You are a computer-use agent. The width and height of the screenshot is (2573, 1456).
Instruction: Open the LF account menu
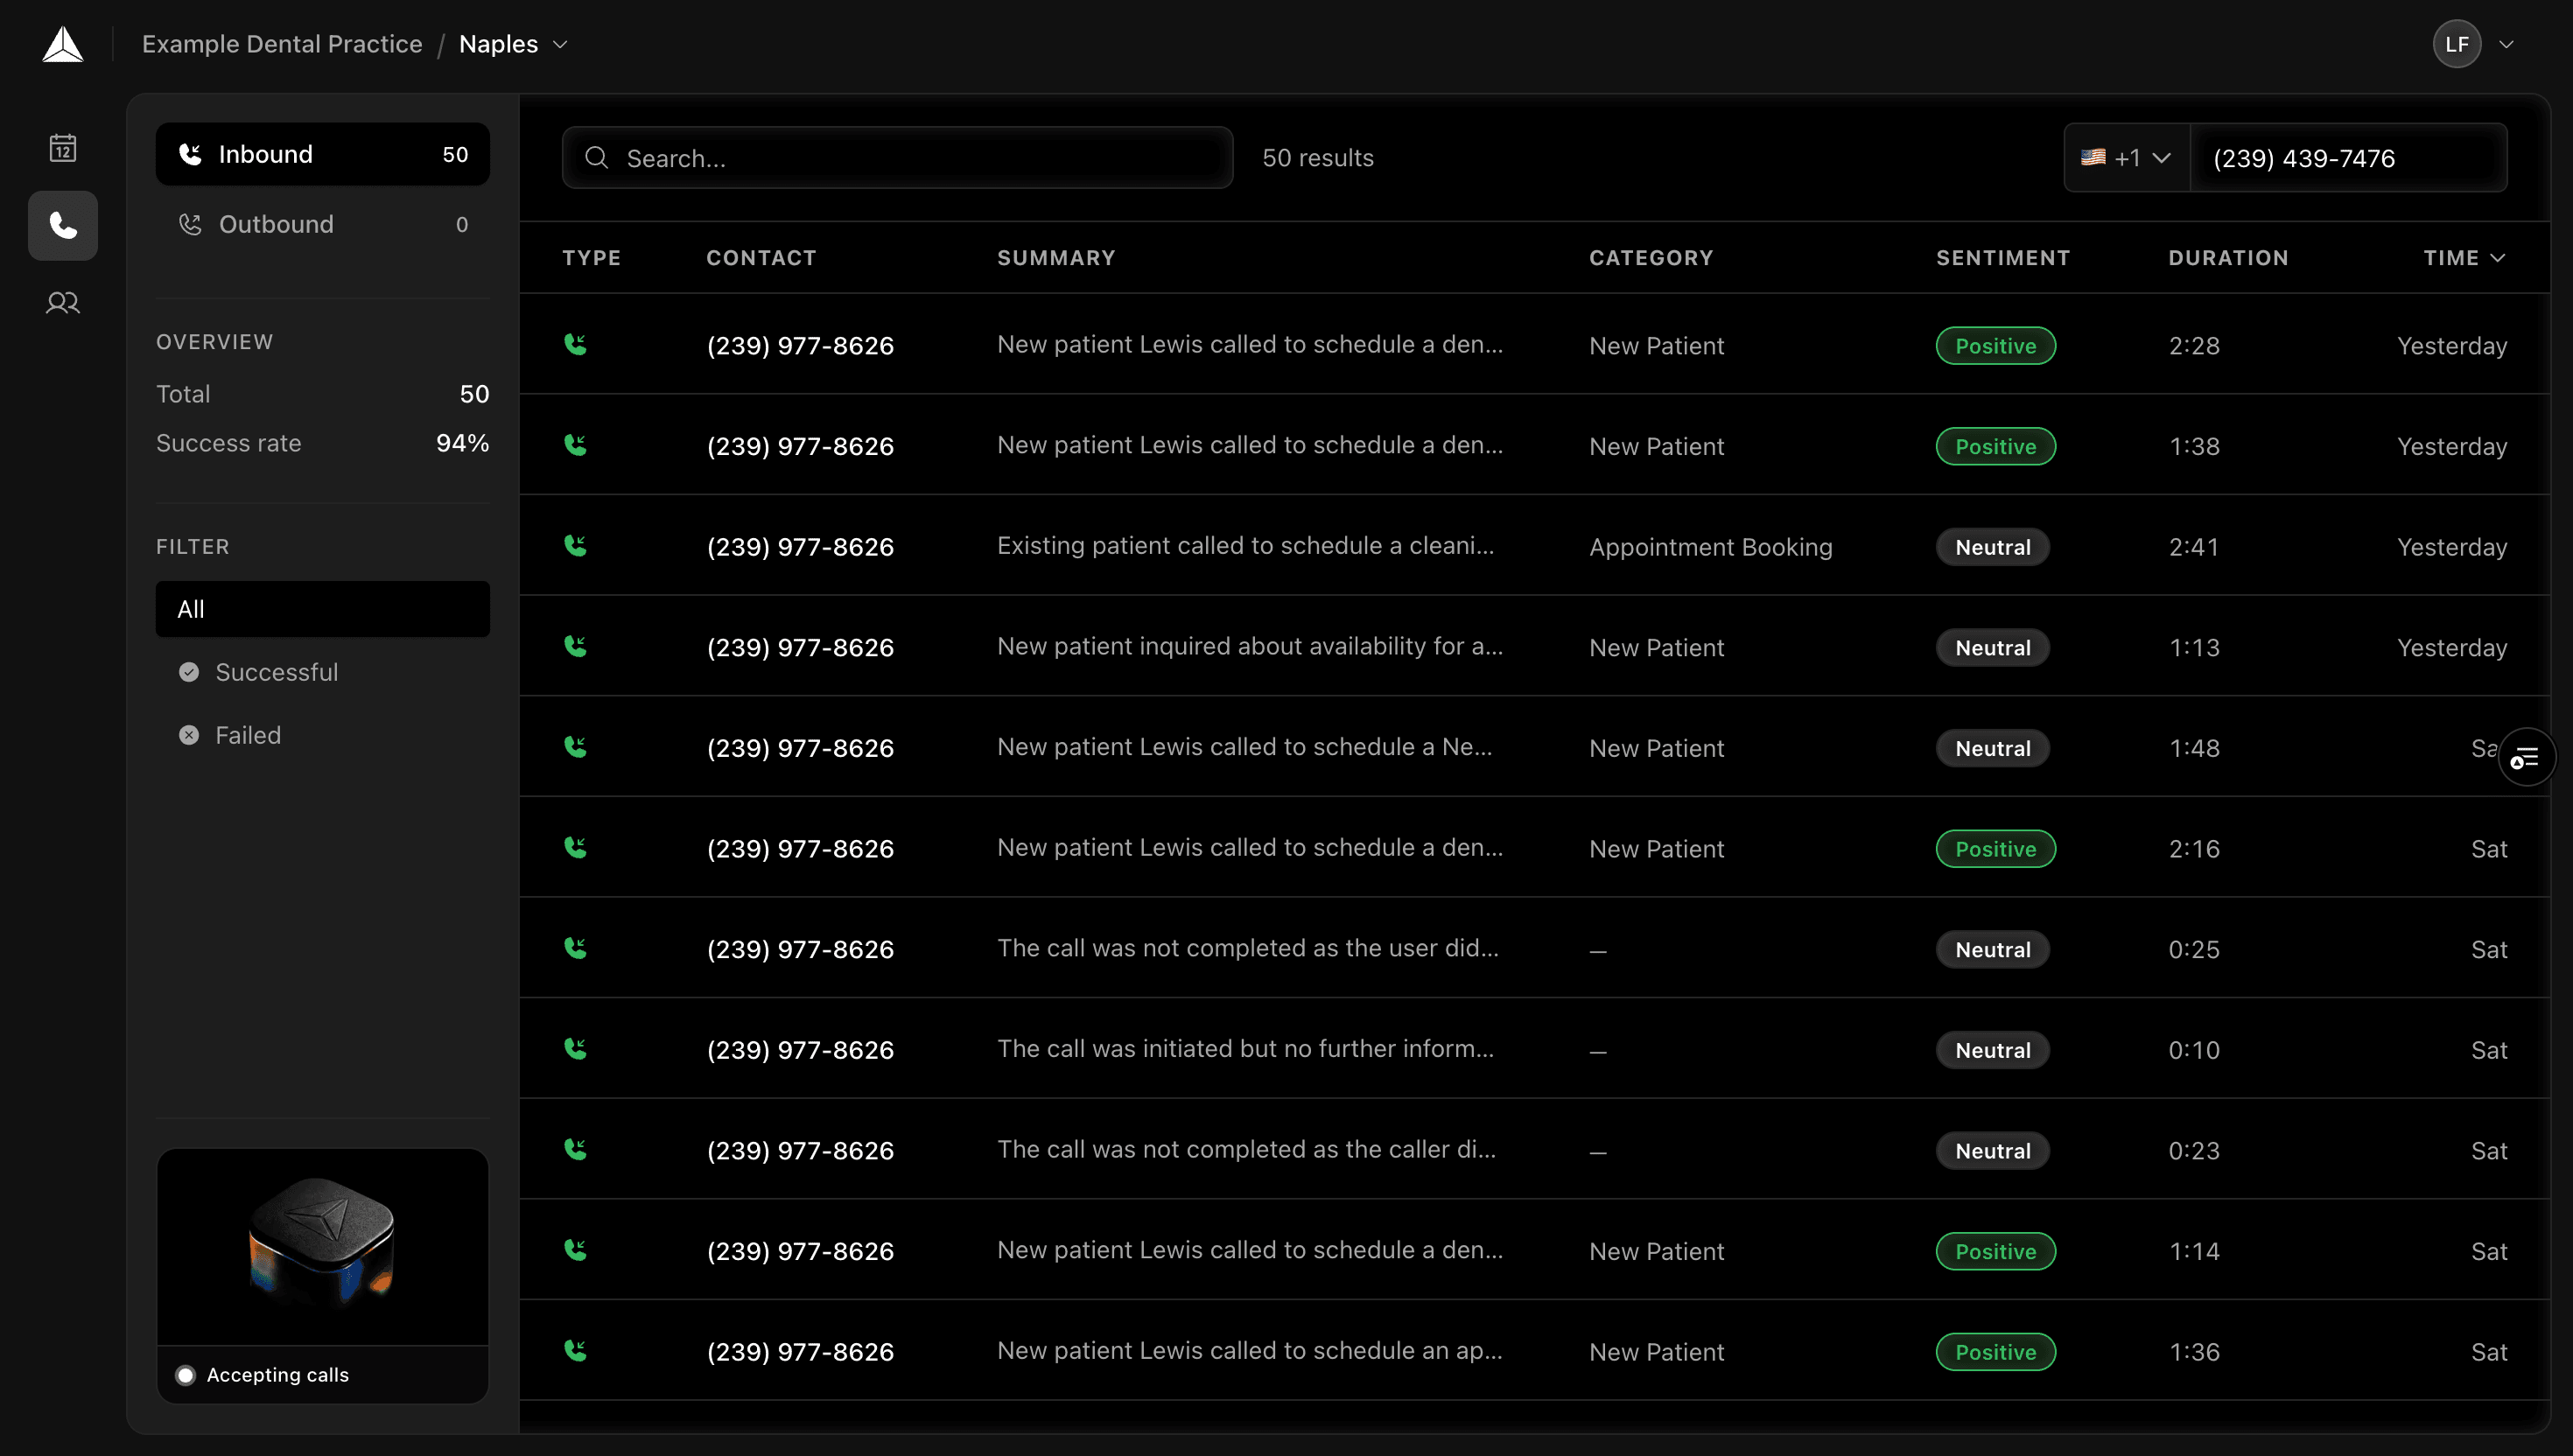point(2457,43)
